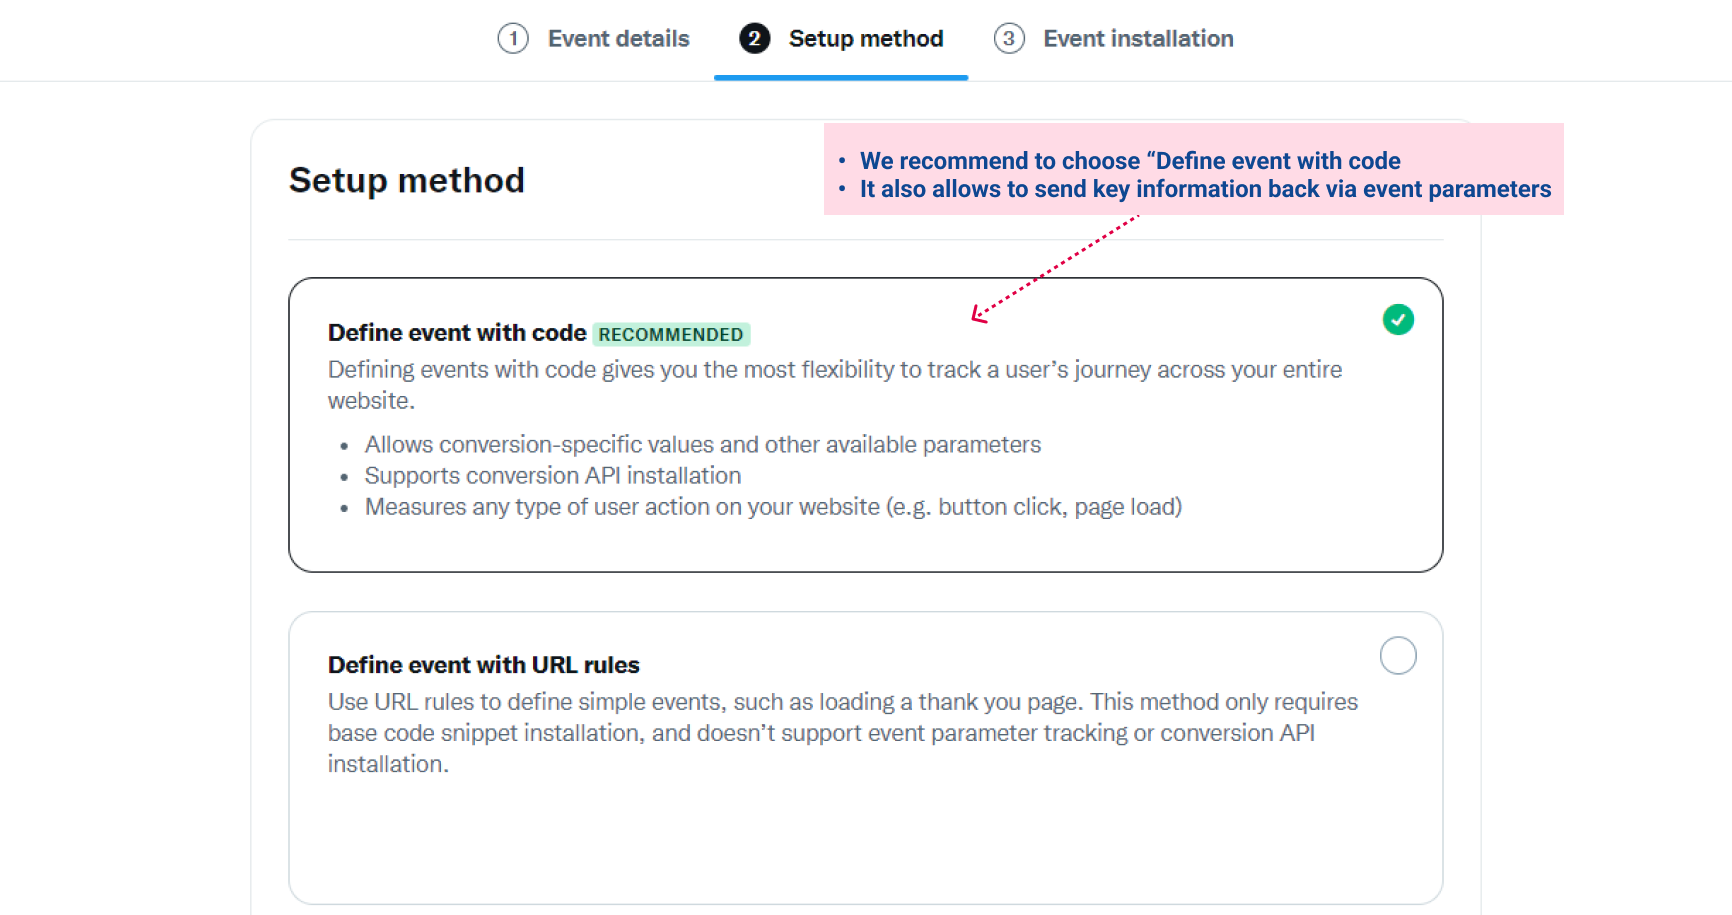Open the Event installation step label
This screenshot has width=1732, height=915.
1138,39
